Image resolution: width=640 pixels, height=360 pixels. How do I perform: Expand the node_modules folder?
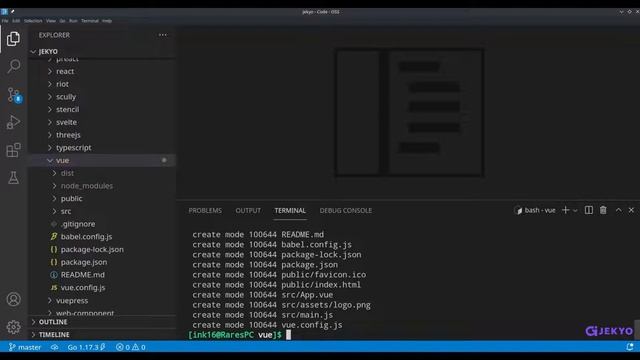(102, 186)
